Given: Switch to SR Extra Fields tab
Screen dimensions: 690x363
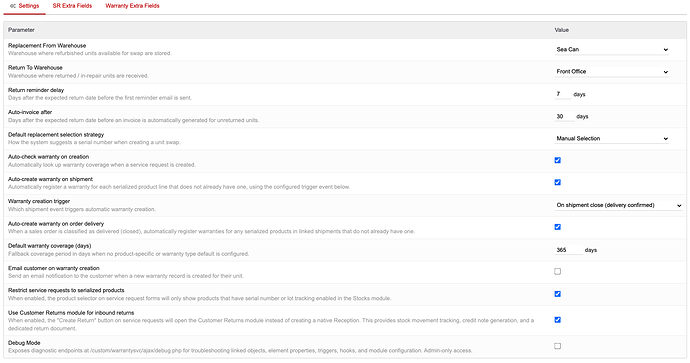Looking at the screenshot, I should (x=72, y=6).
